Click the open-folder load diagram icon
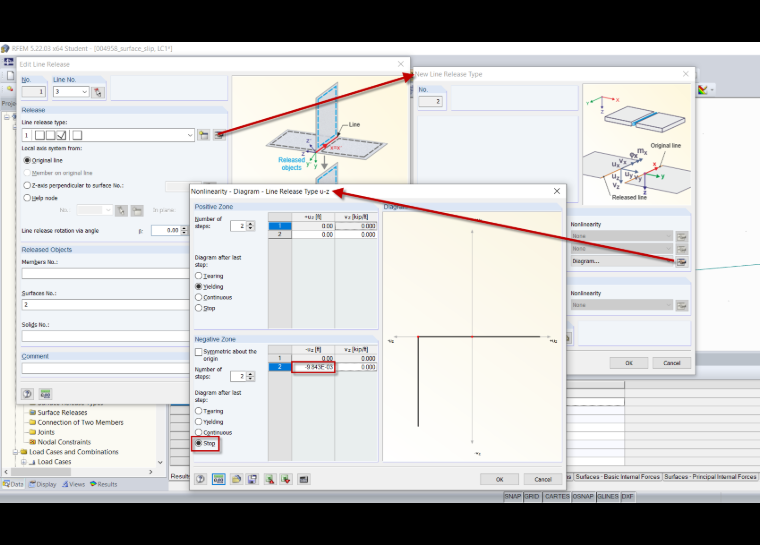760x545 pixels. click(x=236, y=479)
